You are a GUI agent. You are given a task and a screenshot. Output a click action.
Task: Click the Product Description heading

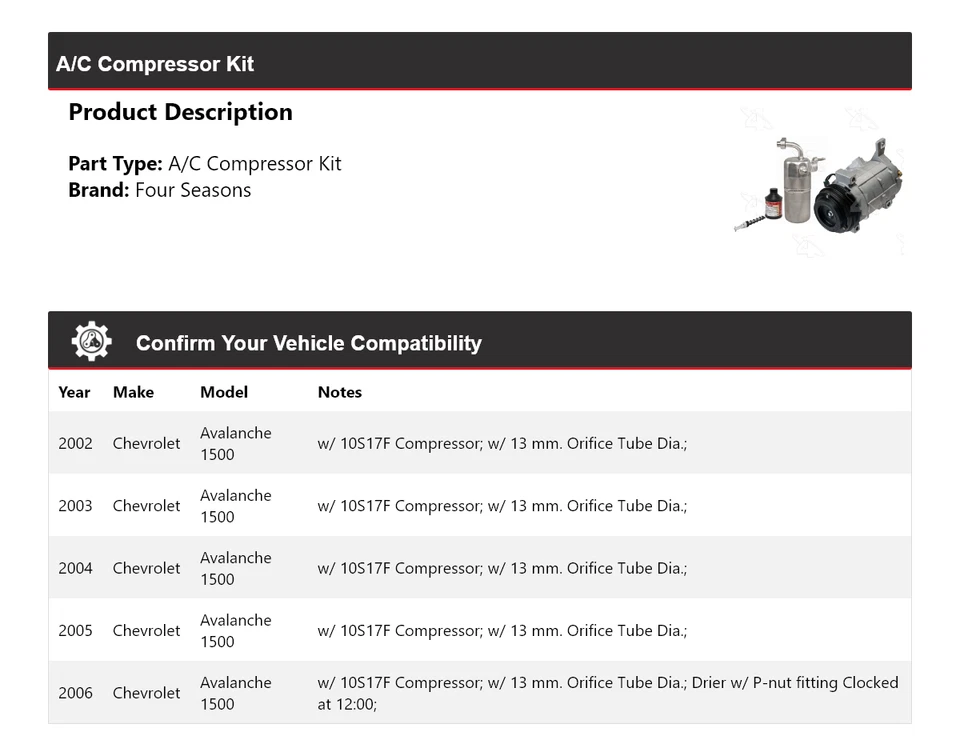point(180,112)
